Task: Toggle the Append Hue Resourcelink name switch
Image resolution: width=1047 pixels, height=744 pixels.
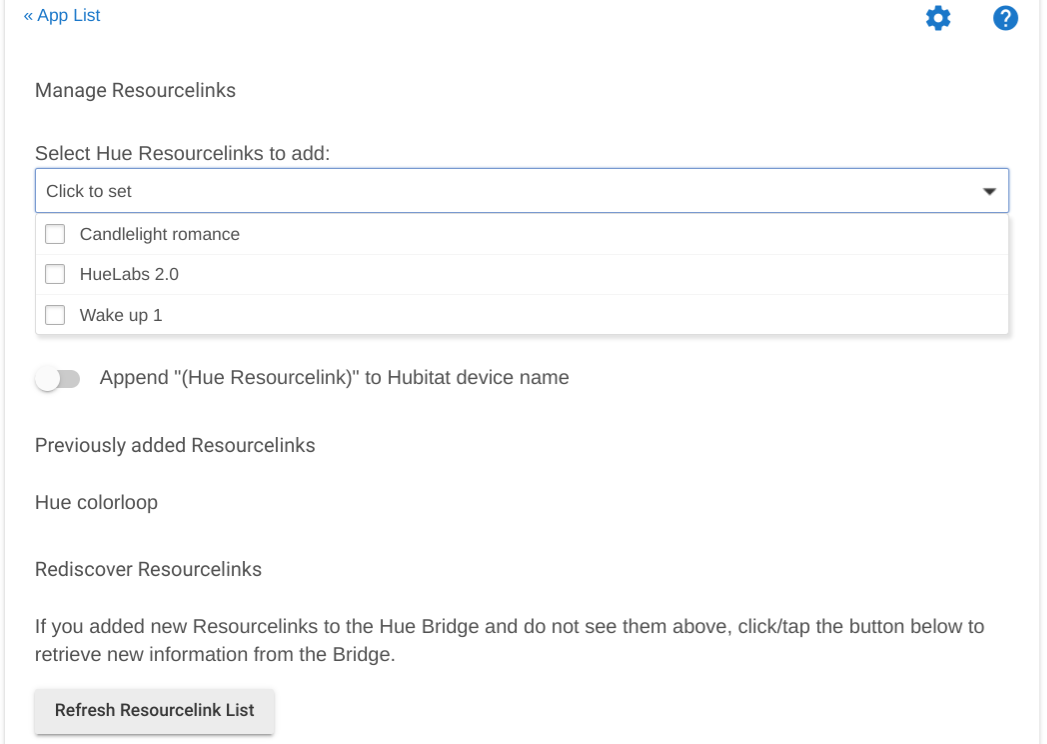Action: (x=57, y=379)
